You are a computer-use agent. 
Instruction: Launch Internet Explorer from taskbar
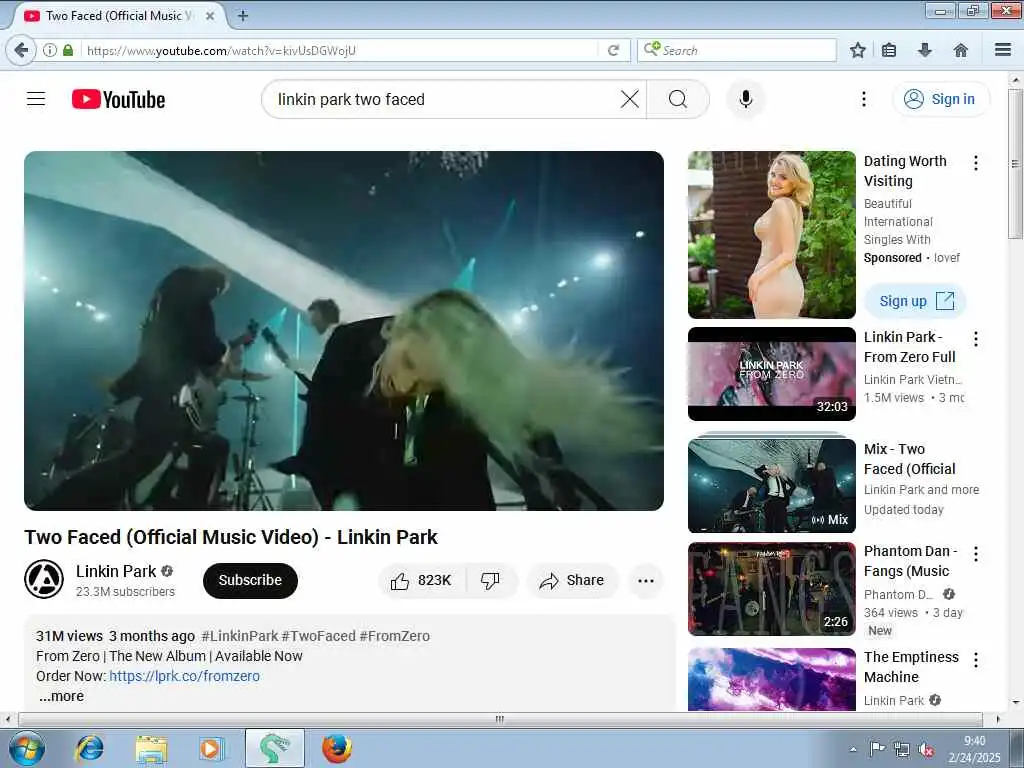coord(89,748)
